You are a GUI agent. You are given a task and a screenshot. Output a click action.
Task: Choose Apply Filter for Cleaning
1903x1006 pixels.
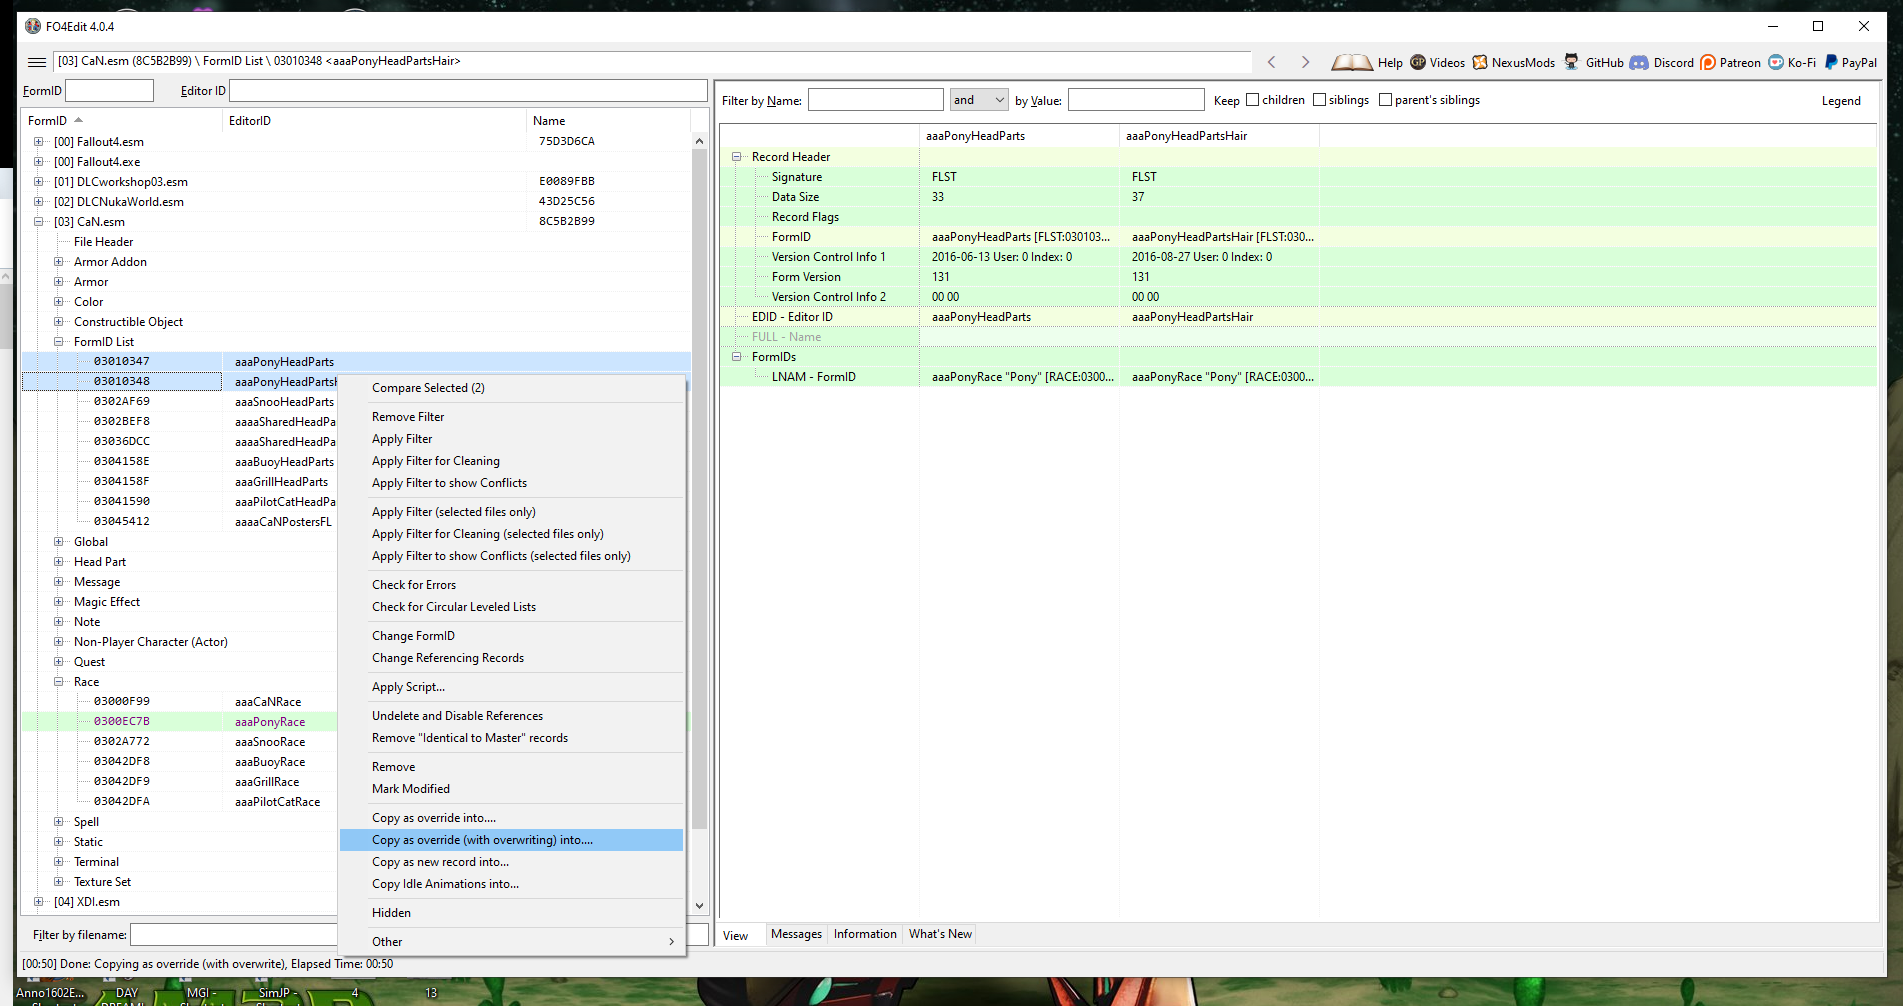click(x=512, y=461)
